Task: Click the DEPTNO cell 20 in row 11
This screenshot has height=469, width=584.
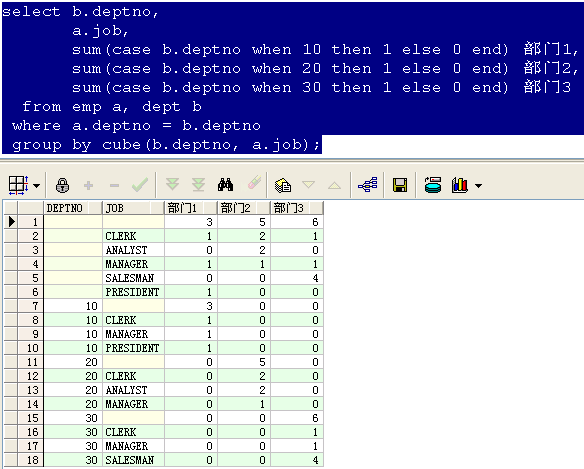Action: (73, 362)
